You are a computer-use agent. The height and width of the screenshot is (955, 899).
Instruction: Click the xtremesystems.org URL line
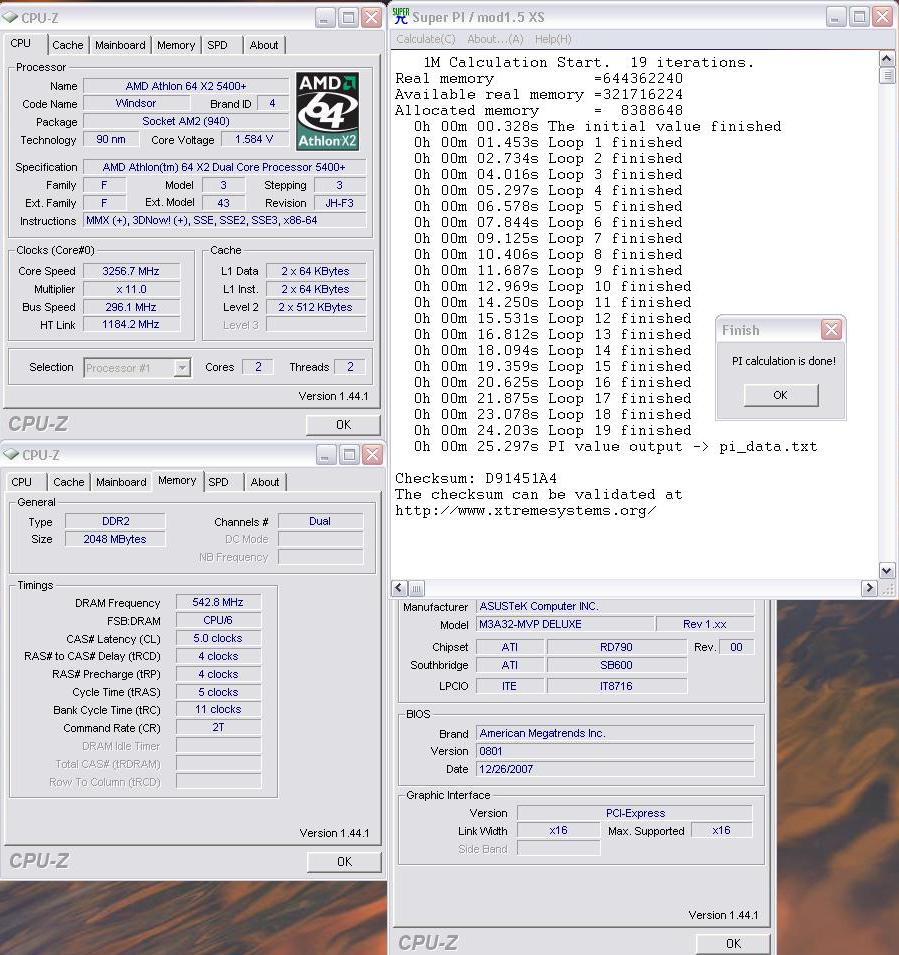coord(526,510)
